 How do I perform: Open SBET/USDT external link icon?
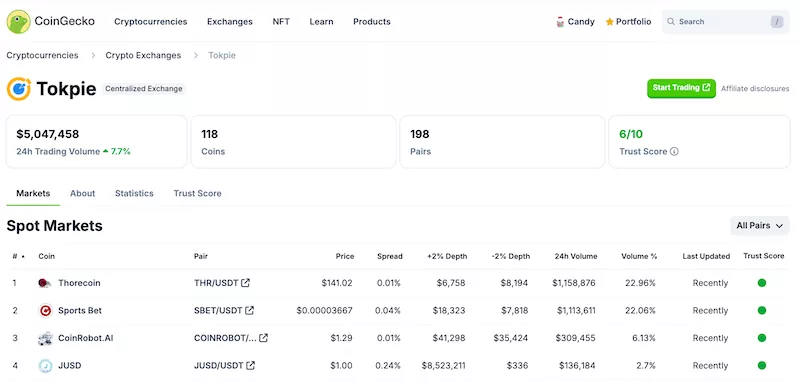249,310
